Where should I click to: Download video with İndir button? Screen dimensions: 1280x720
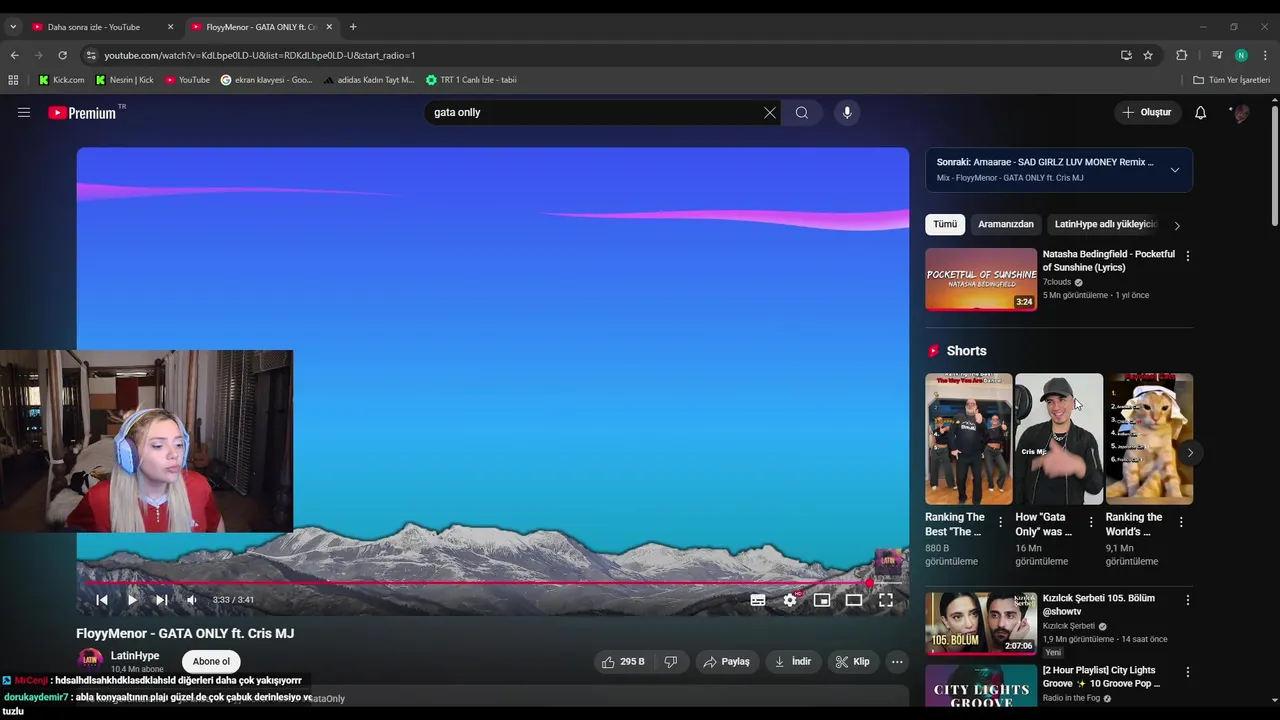click(x=793, y=661)
